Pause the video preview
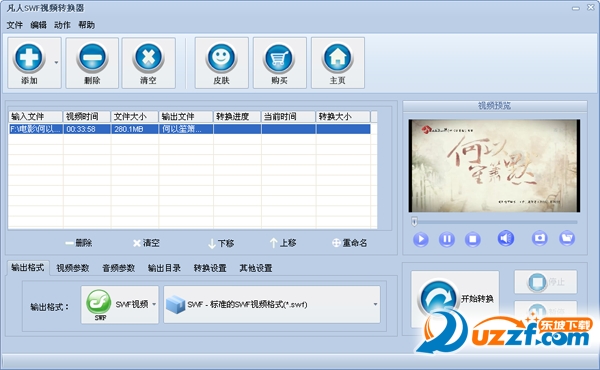The width and height of the screenshot is (600, 370). coord(447,240)
